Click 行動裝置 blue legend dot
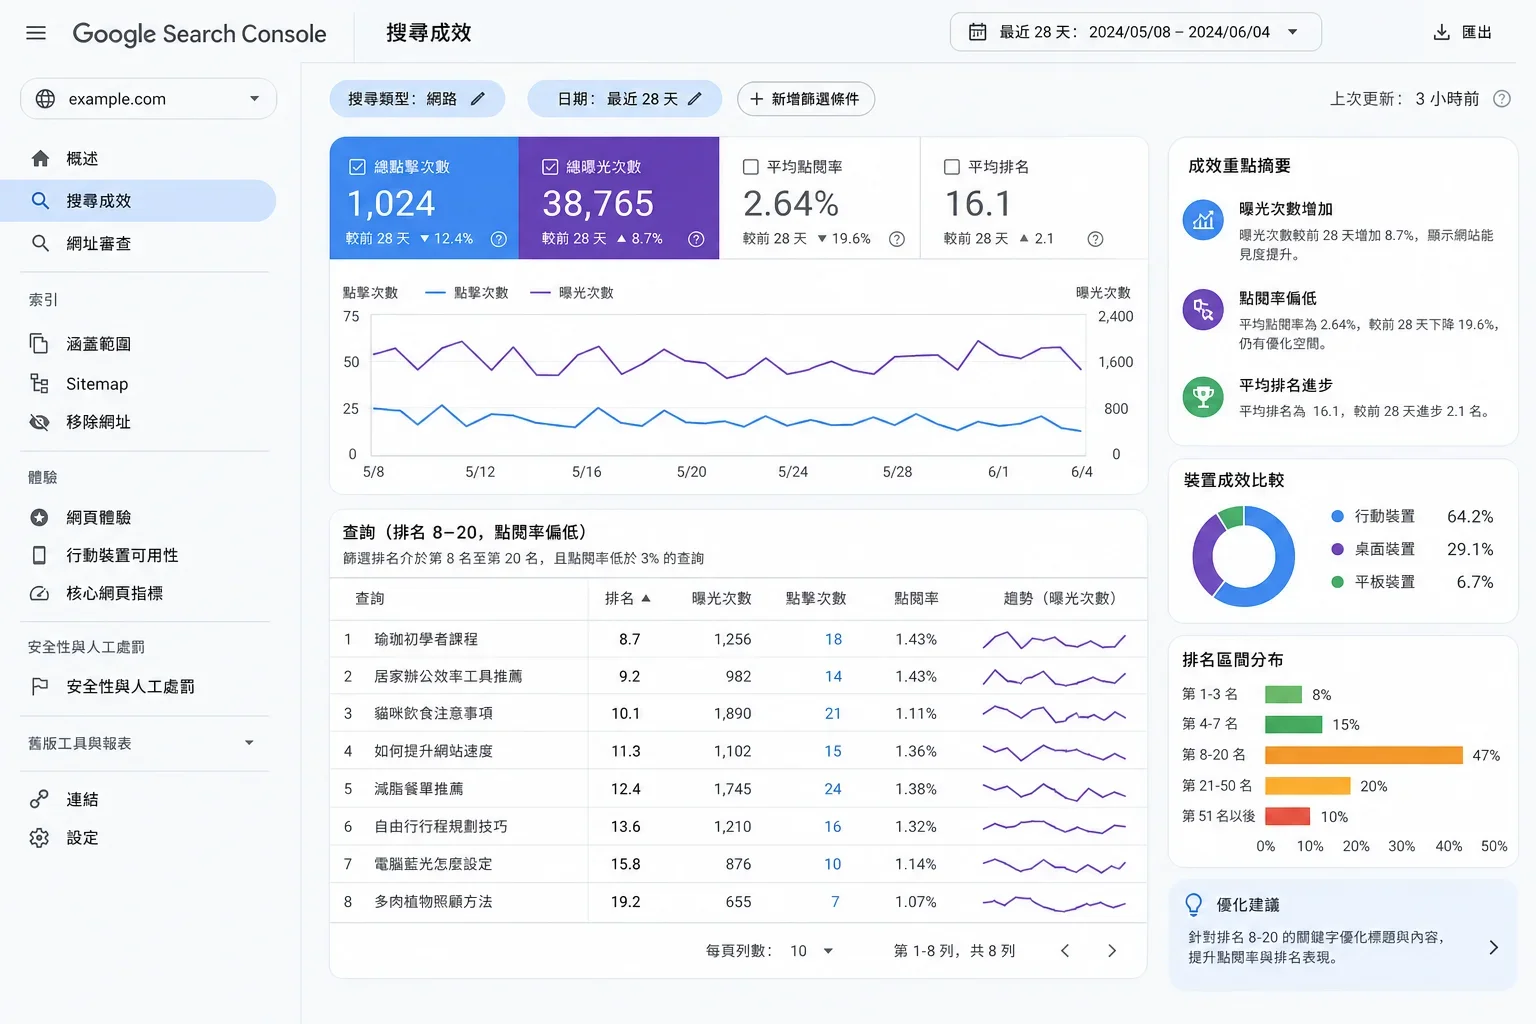The width and height of the screenshot is (1536, 1024). coord(1337,516)
